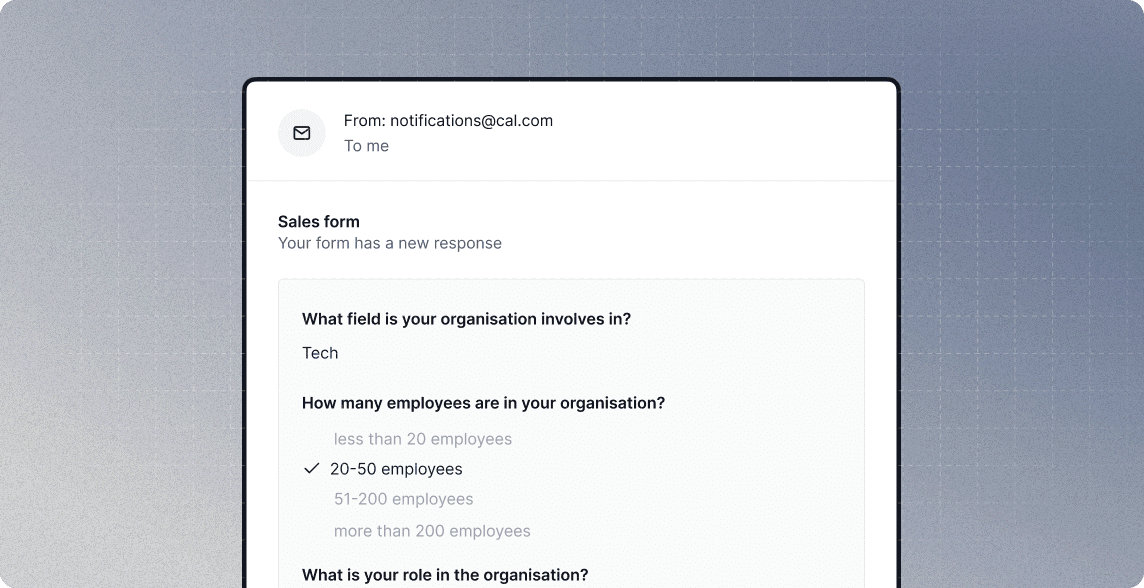The image size is (1144, 588).
Task: Click the What is your role question
Action: (x=445, y=575)
